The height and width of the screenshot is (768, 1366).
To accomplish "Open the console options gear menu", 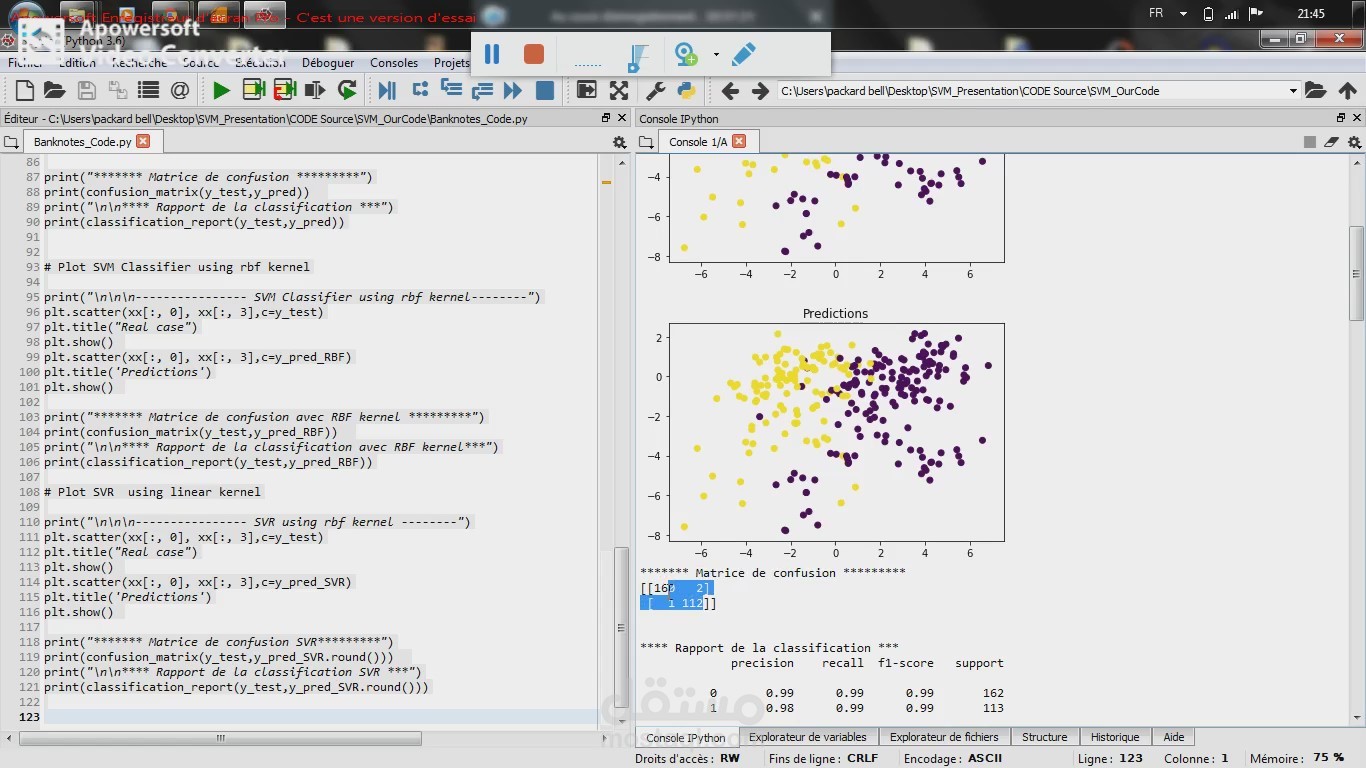I will (x=1355, y=142).
